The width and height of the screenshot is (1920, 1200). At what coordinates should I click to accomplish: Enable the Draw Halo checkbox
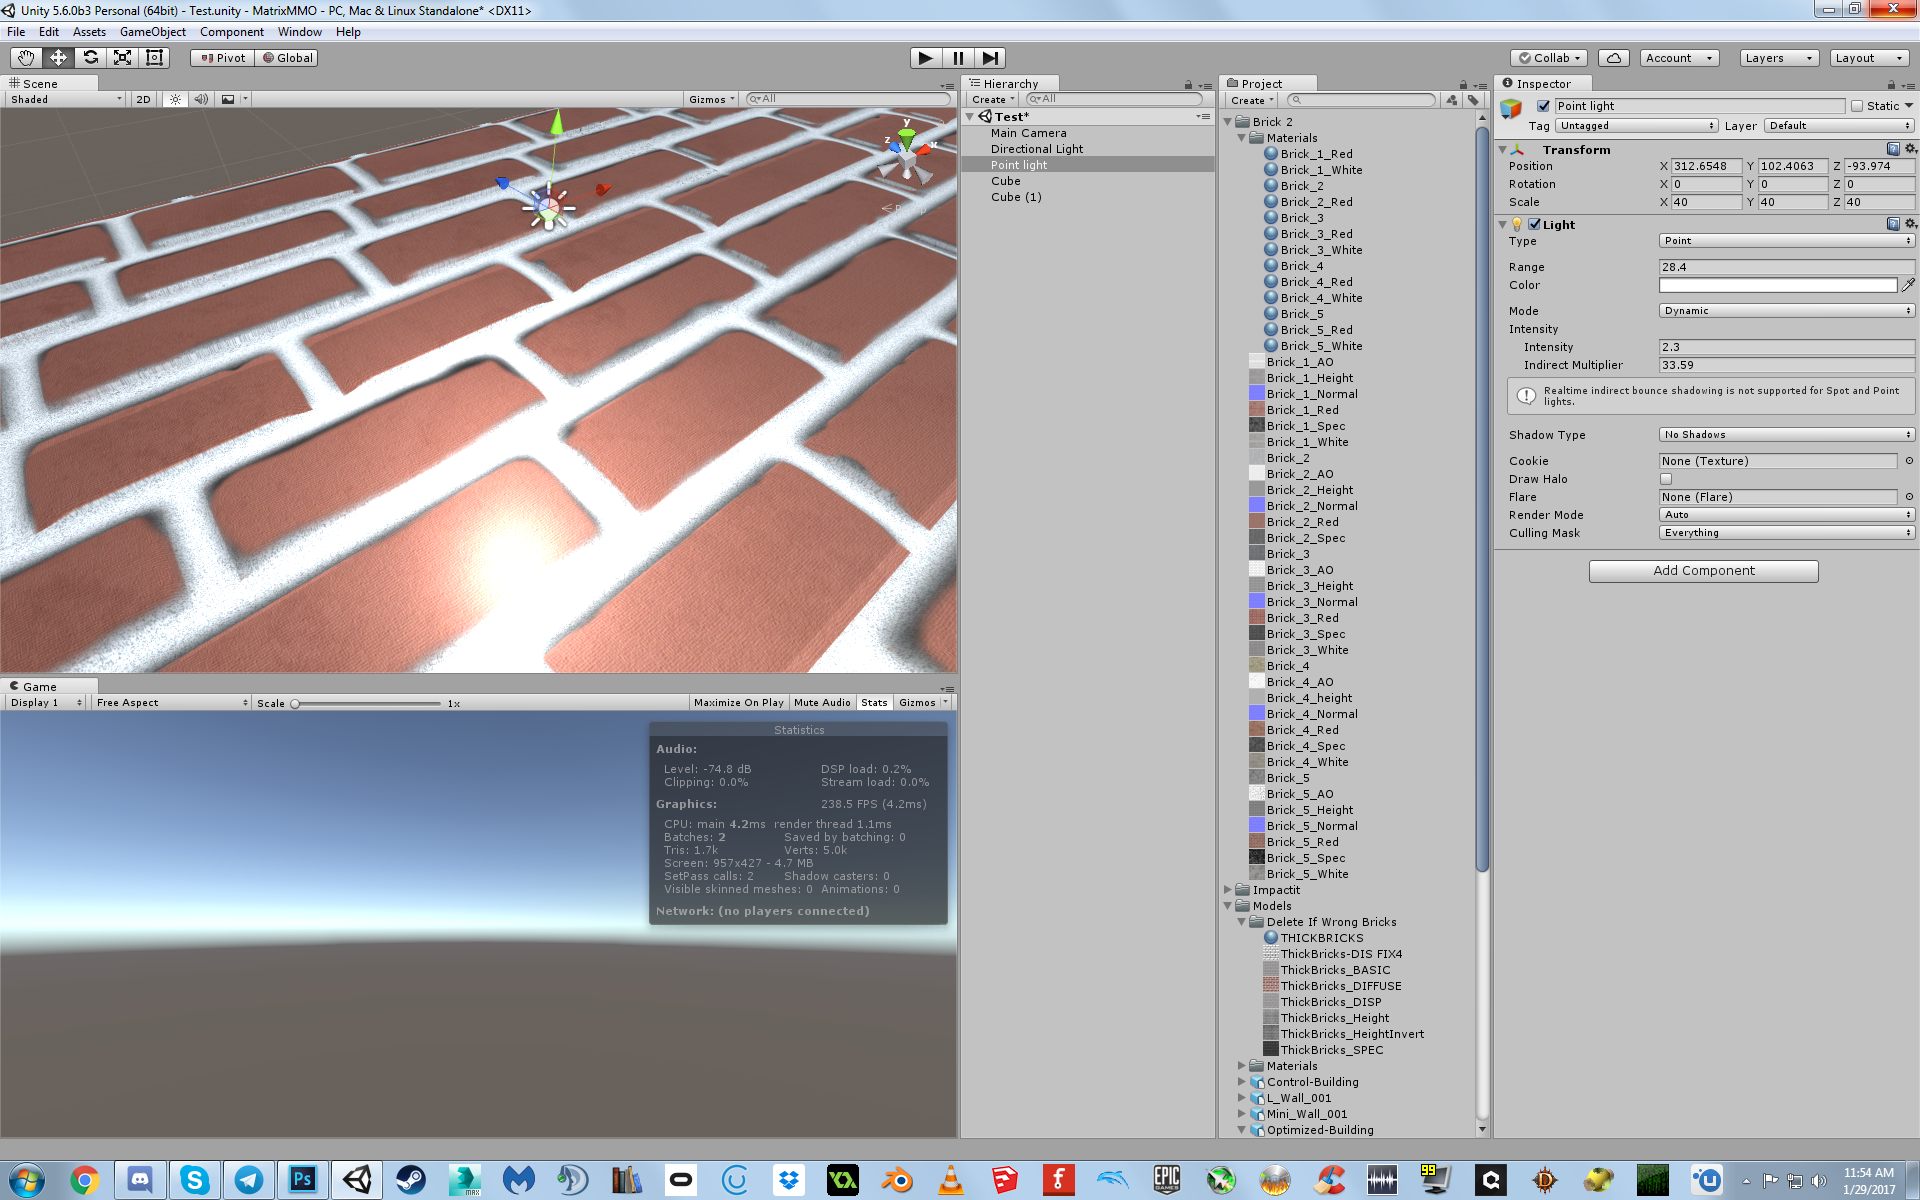coord(1666,479)
